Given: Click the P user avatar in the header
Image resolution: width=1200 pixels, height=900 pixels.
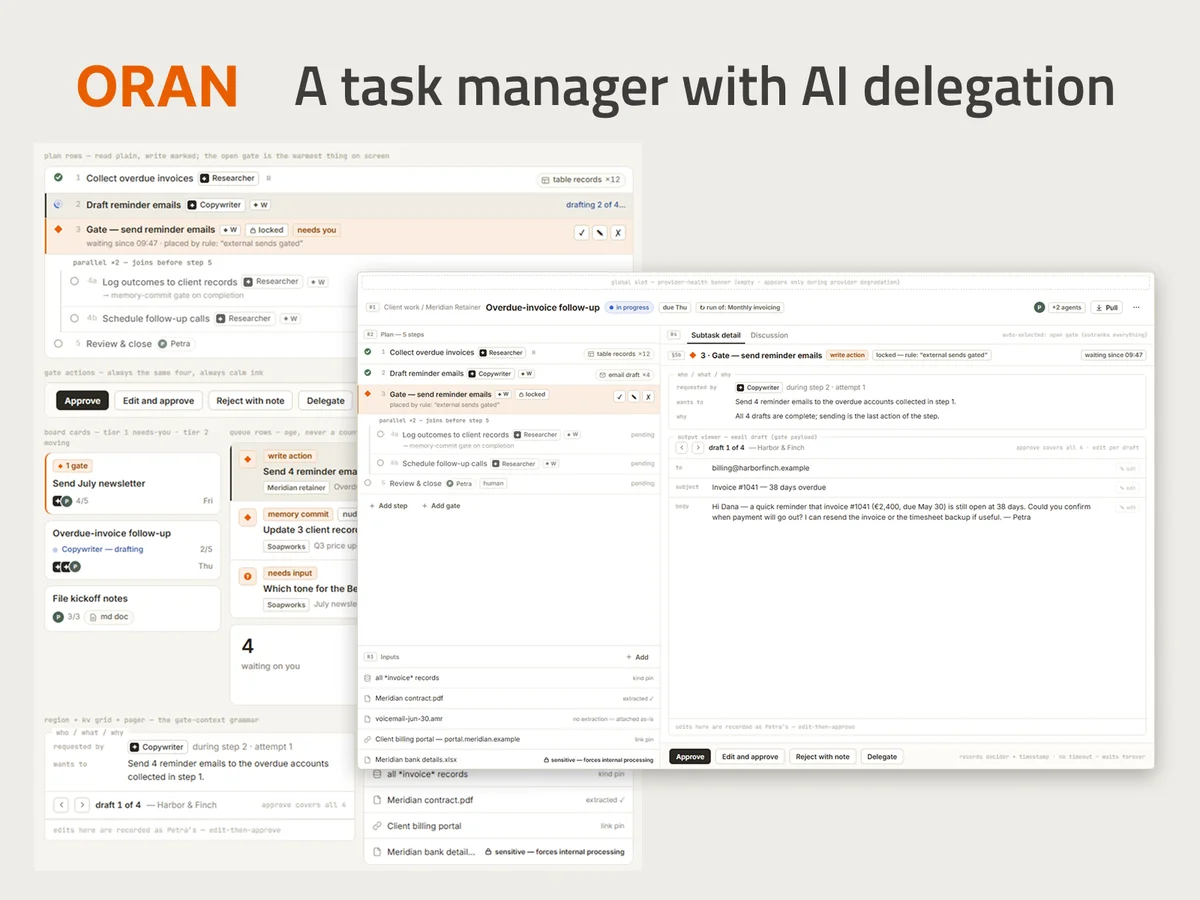Looking at the screenshot, I should pos(1039,307).
